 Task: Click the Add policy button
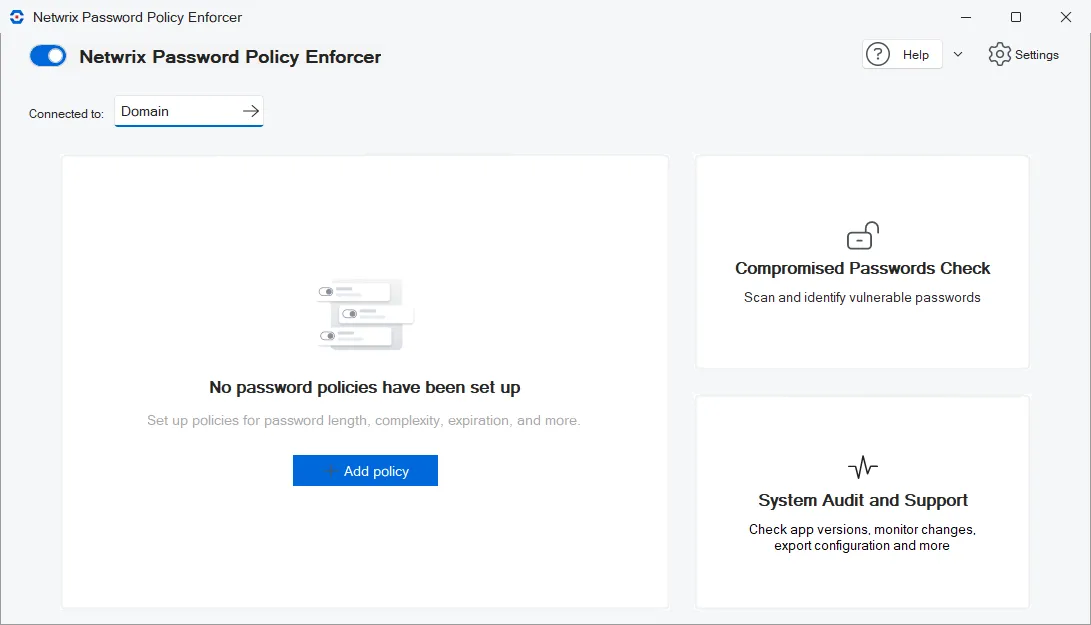365,470
